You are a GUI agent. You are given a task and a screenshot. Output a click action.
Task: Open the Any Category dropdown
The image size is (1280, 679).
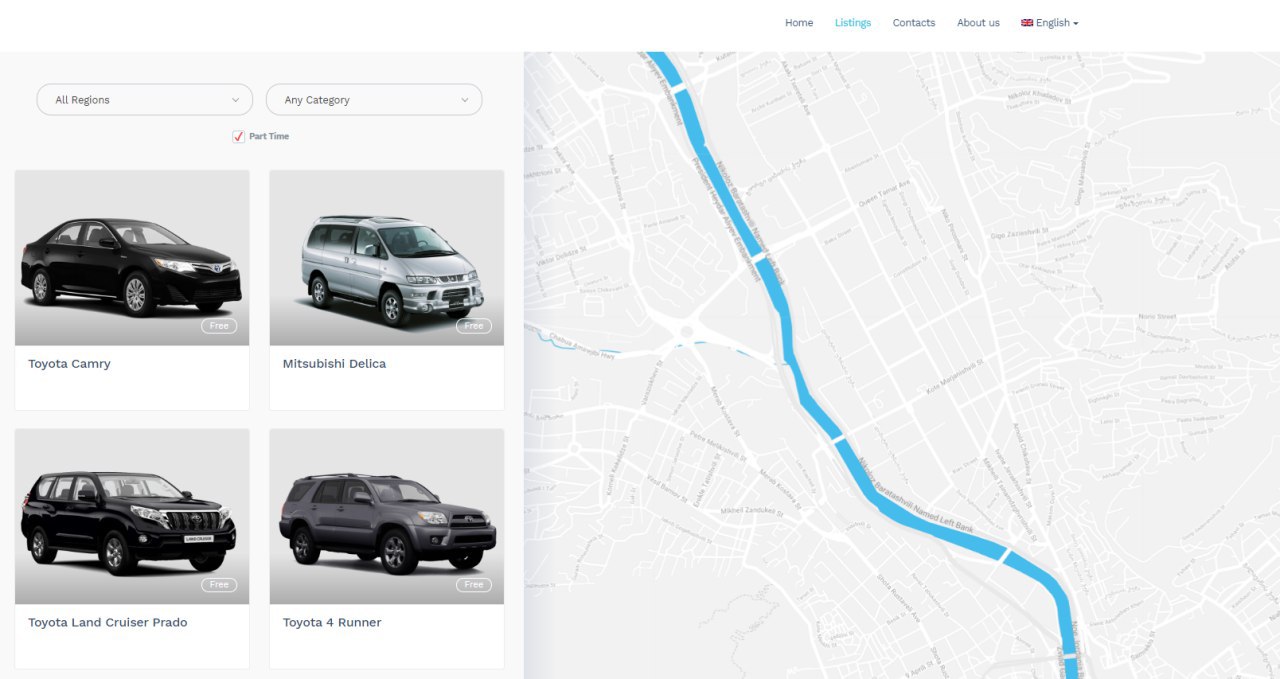[374, 100]
